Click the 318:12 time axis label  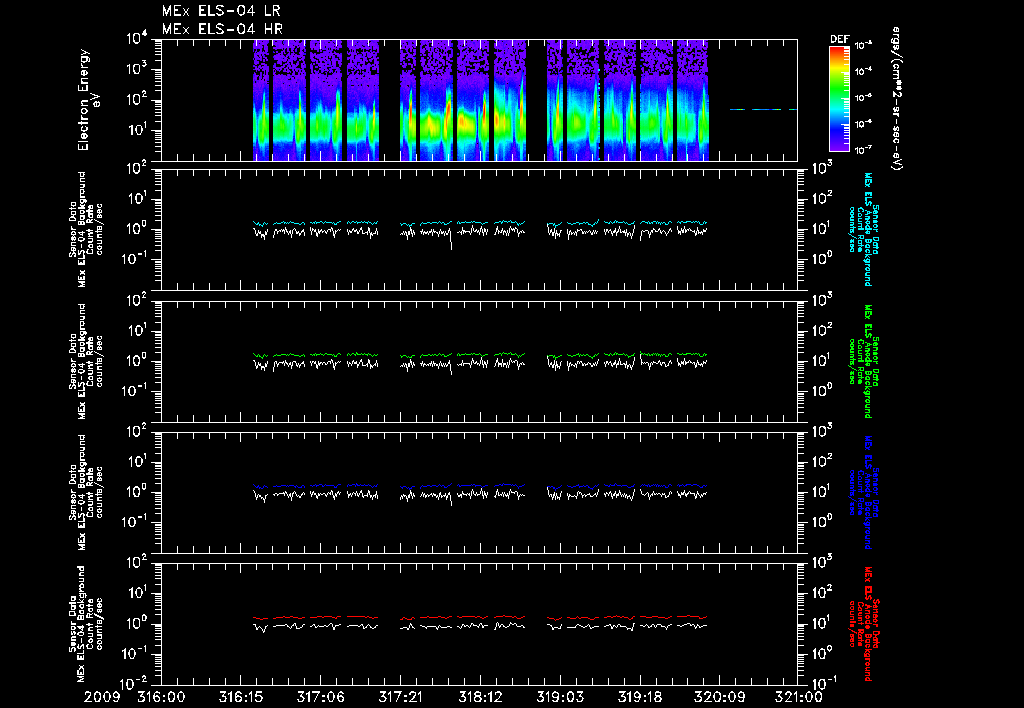480,697
